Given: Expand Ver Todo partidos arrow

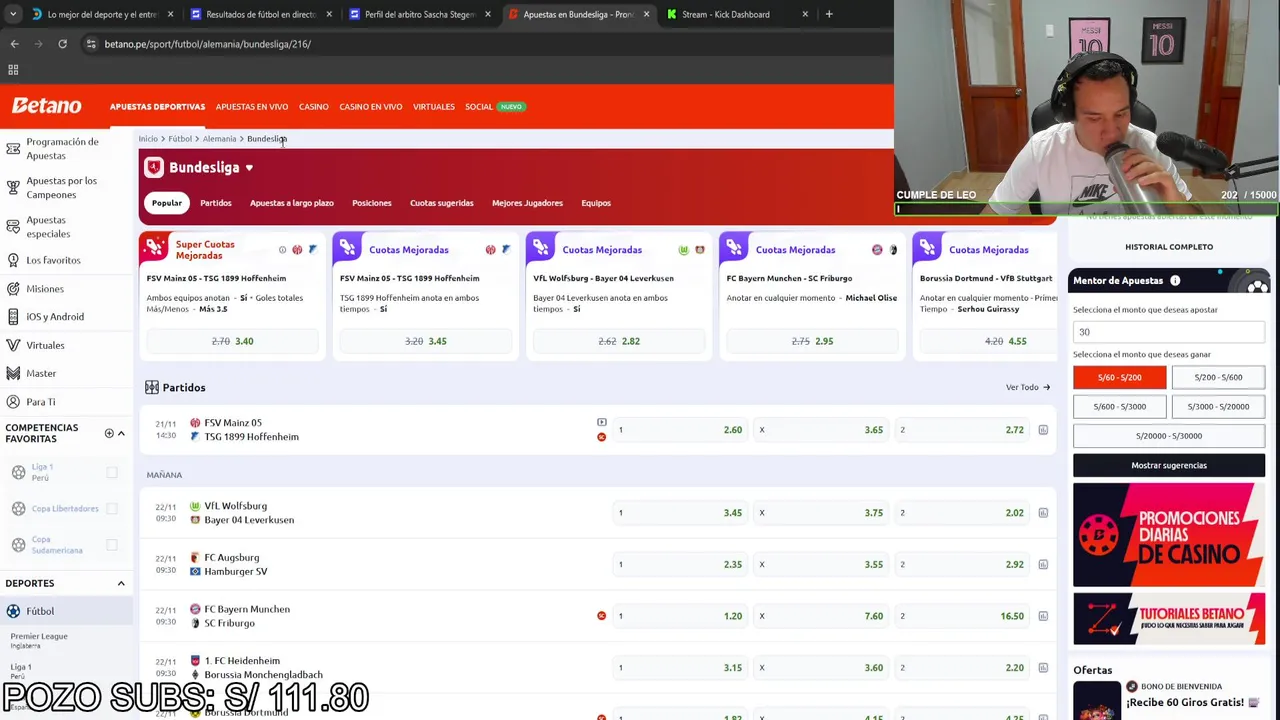Looking at the screenshot, I should [x=1047, y=387].
